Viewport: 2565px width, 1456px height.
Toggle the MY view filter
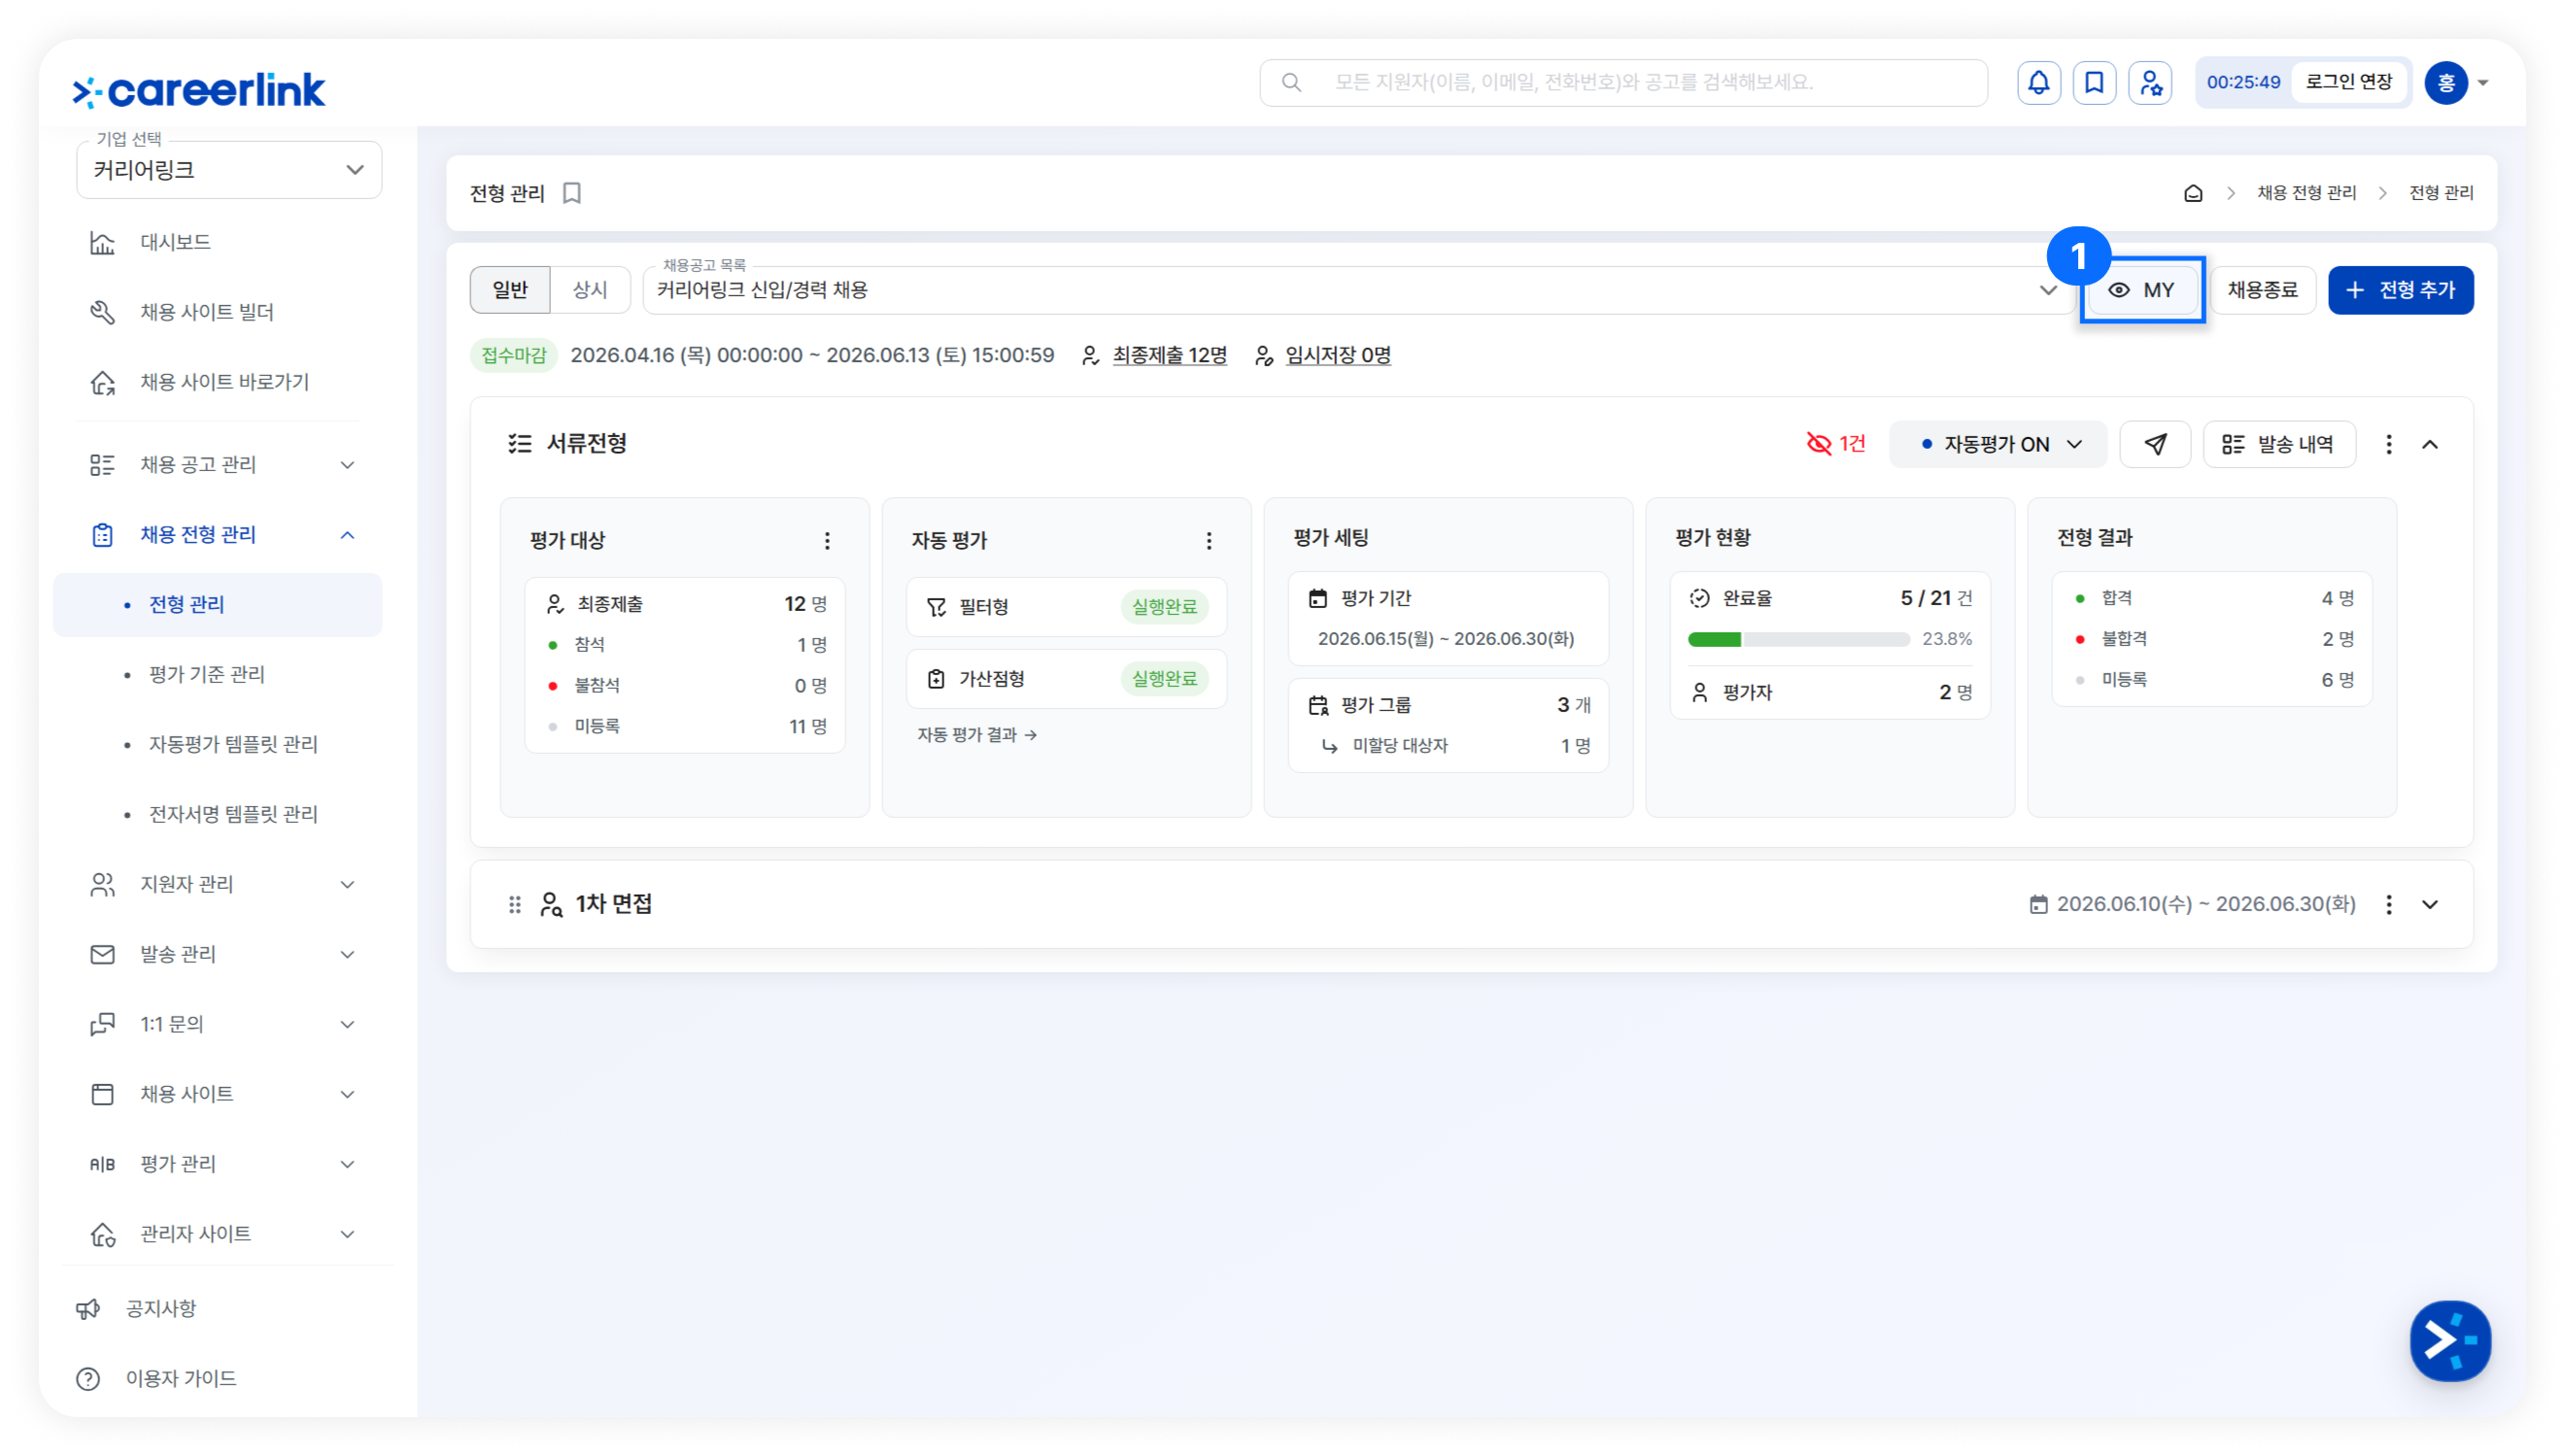[2141, 290]
